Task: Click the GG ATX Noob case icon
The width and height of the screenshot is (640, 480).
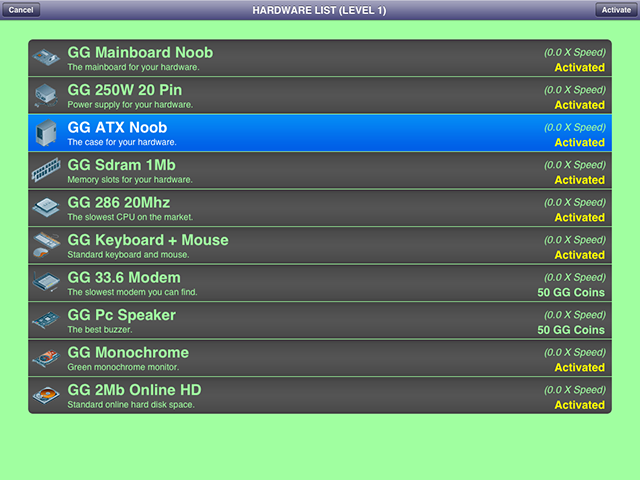Action: point(46,133)
